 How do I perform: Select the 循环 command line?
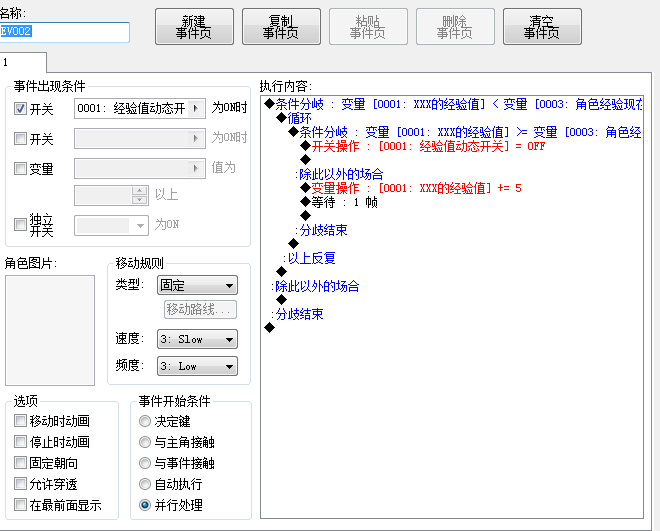point(293,118)
